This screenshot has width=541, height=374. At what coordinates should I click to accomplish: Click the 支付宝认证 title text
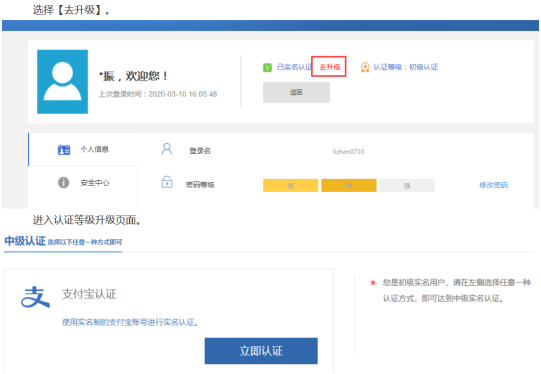89,294
